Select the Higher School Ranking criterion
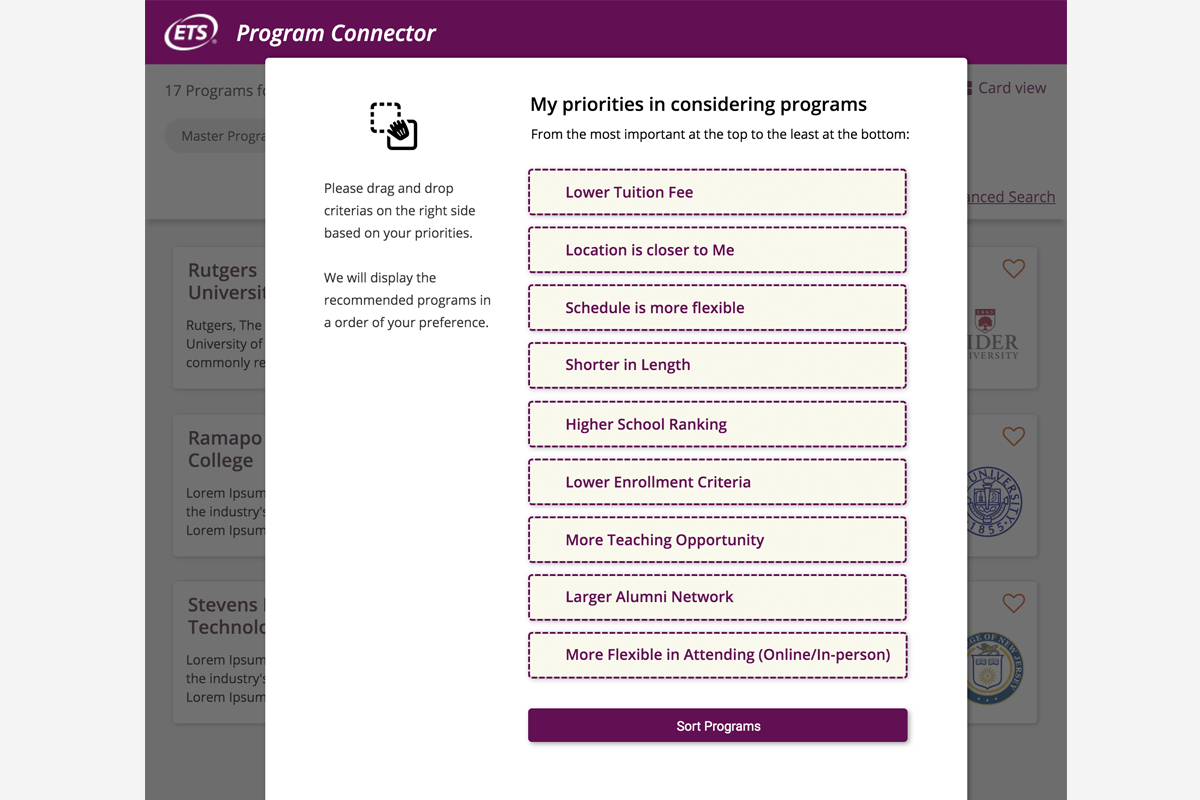This screenshot has width=1200, height=800. (717, 424)
